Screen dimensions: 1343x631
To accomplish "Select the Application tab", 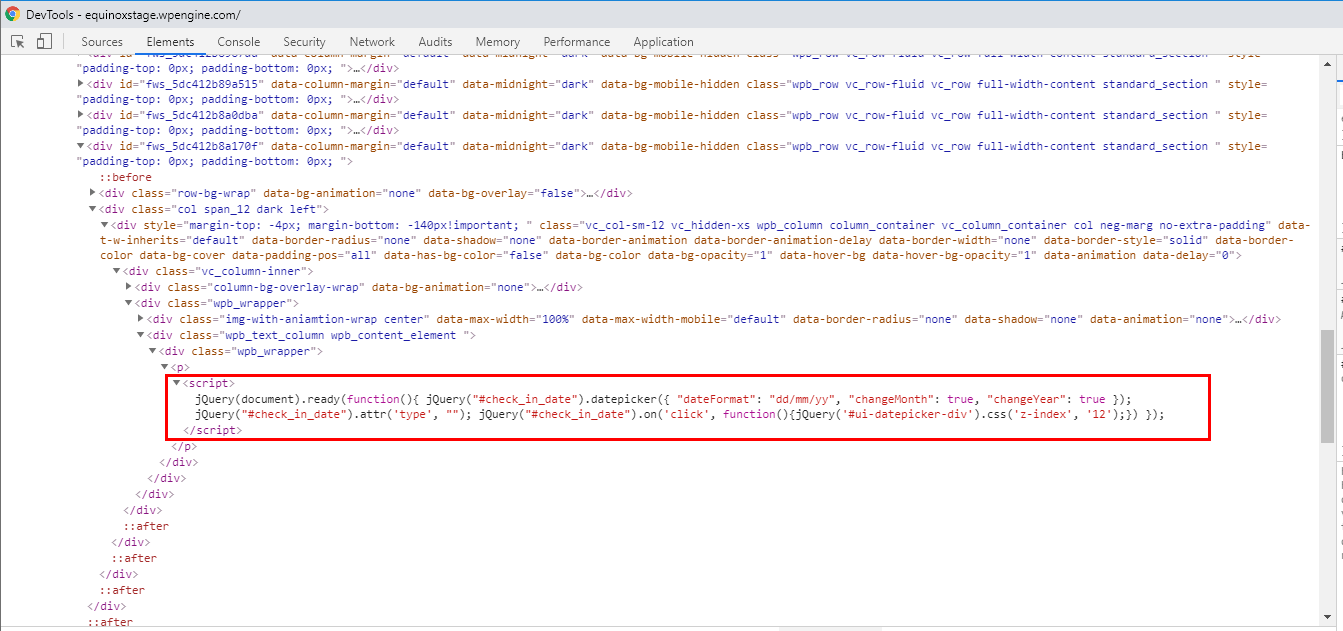I will [663, 42].
